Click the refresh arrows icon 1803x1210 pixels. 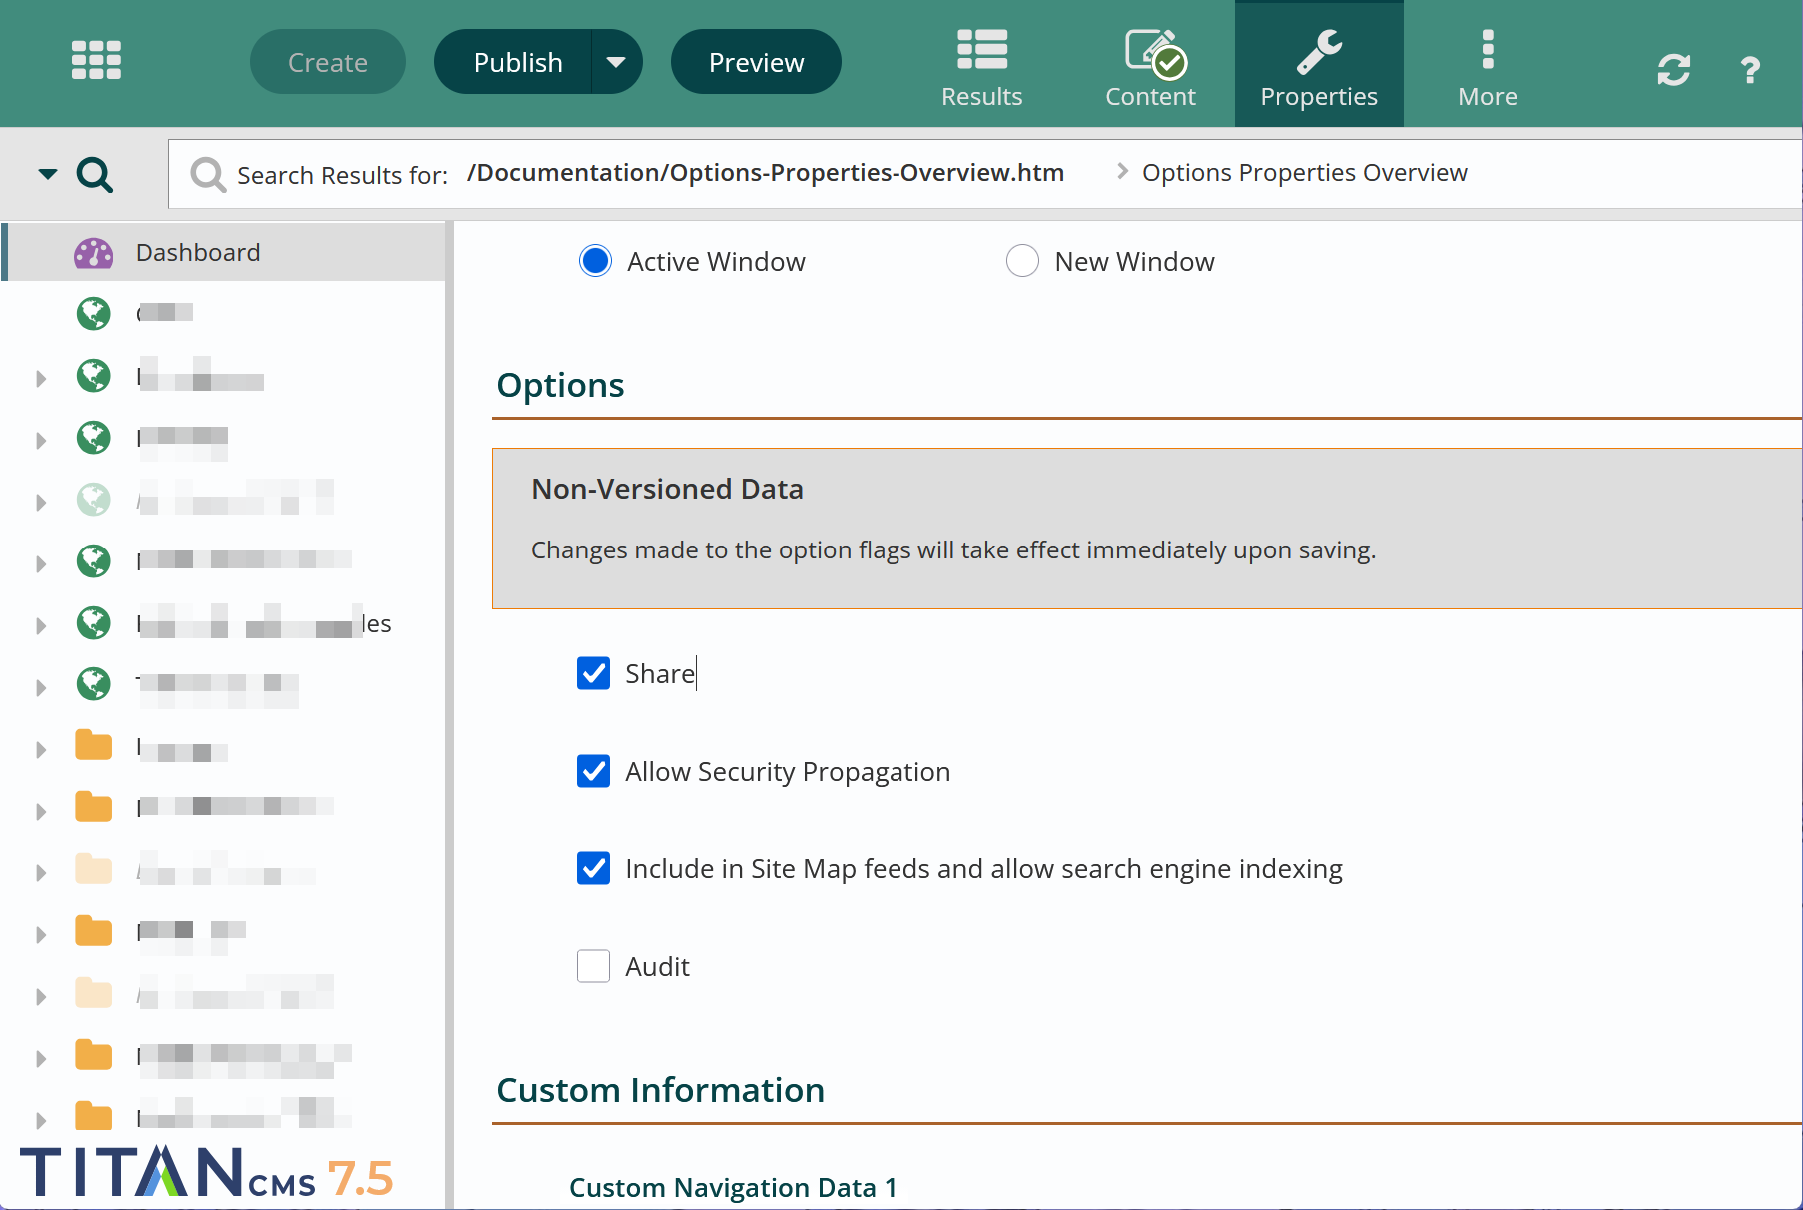click(1673, 70)
